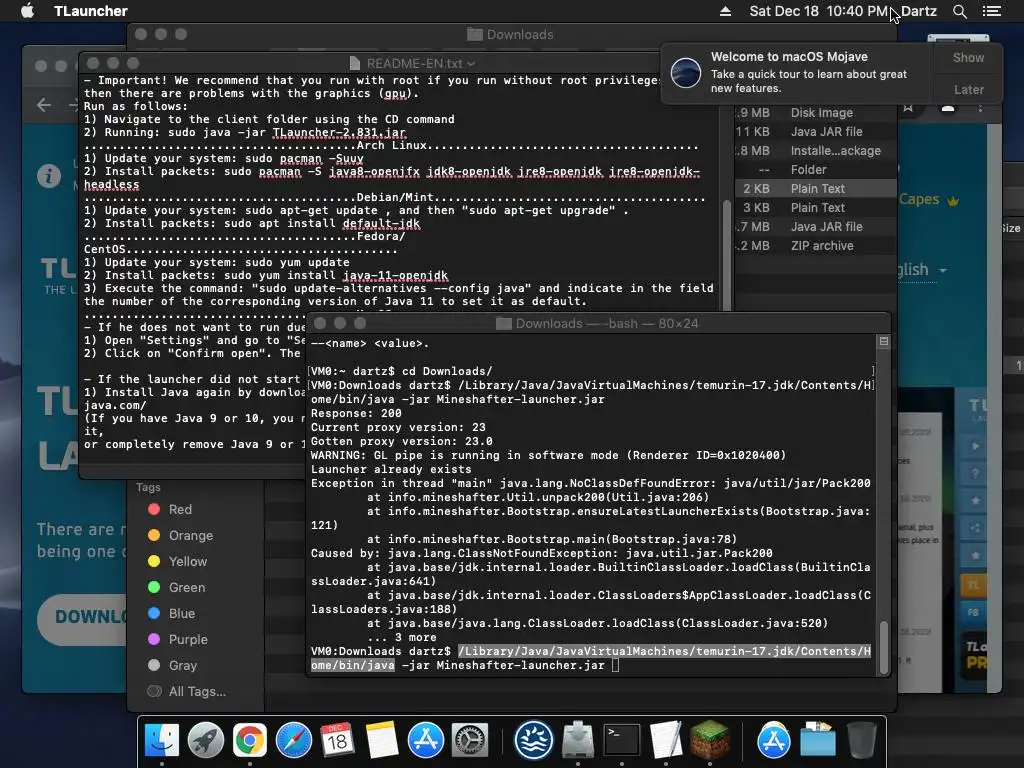This screenshot has width=1024, height=768.
Task: Select the 11 KB Java JAR file row
Action: (815, 132)
